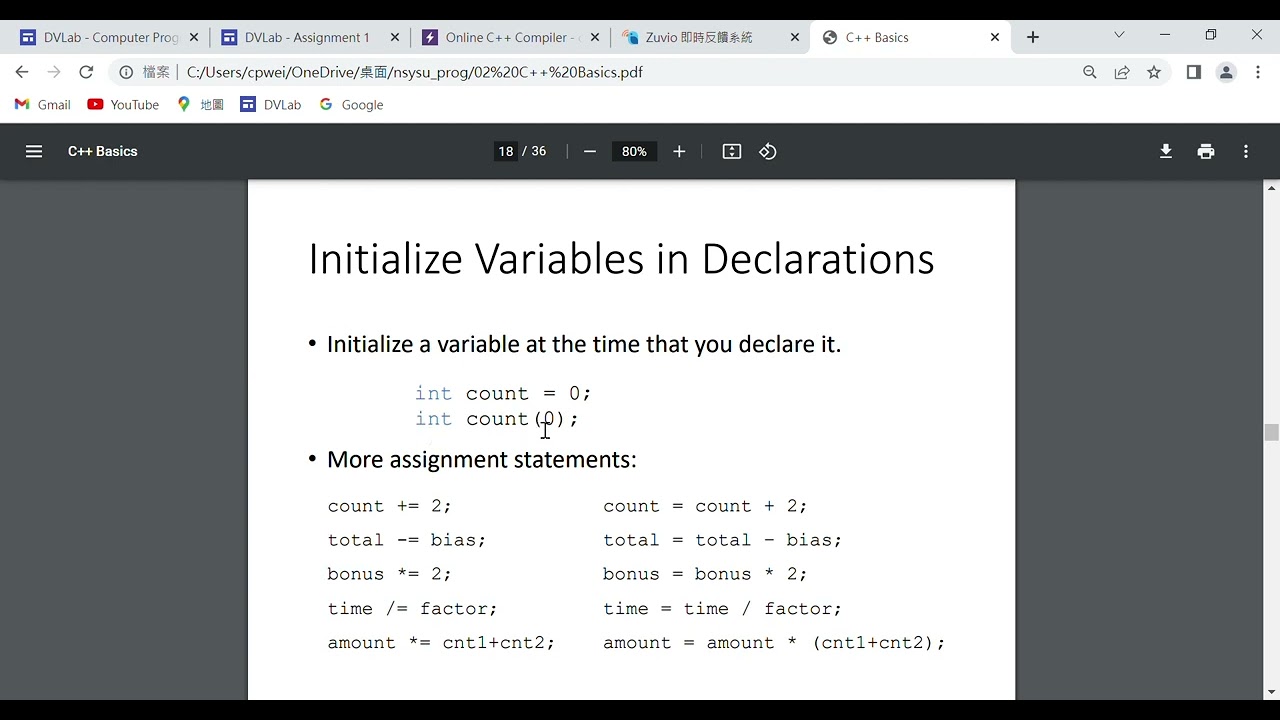Viewport: 1280px width, 720px height.
Task: Click the text bonus = bonus * 2;
Action: (x=705, y=574)
